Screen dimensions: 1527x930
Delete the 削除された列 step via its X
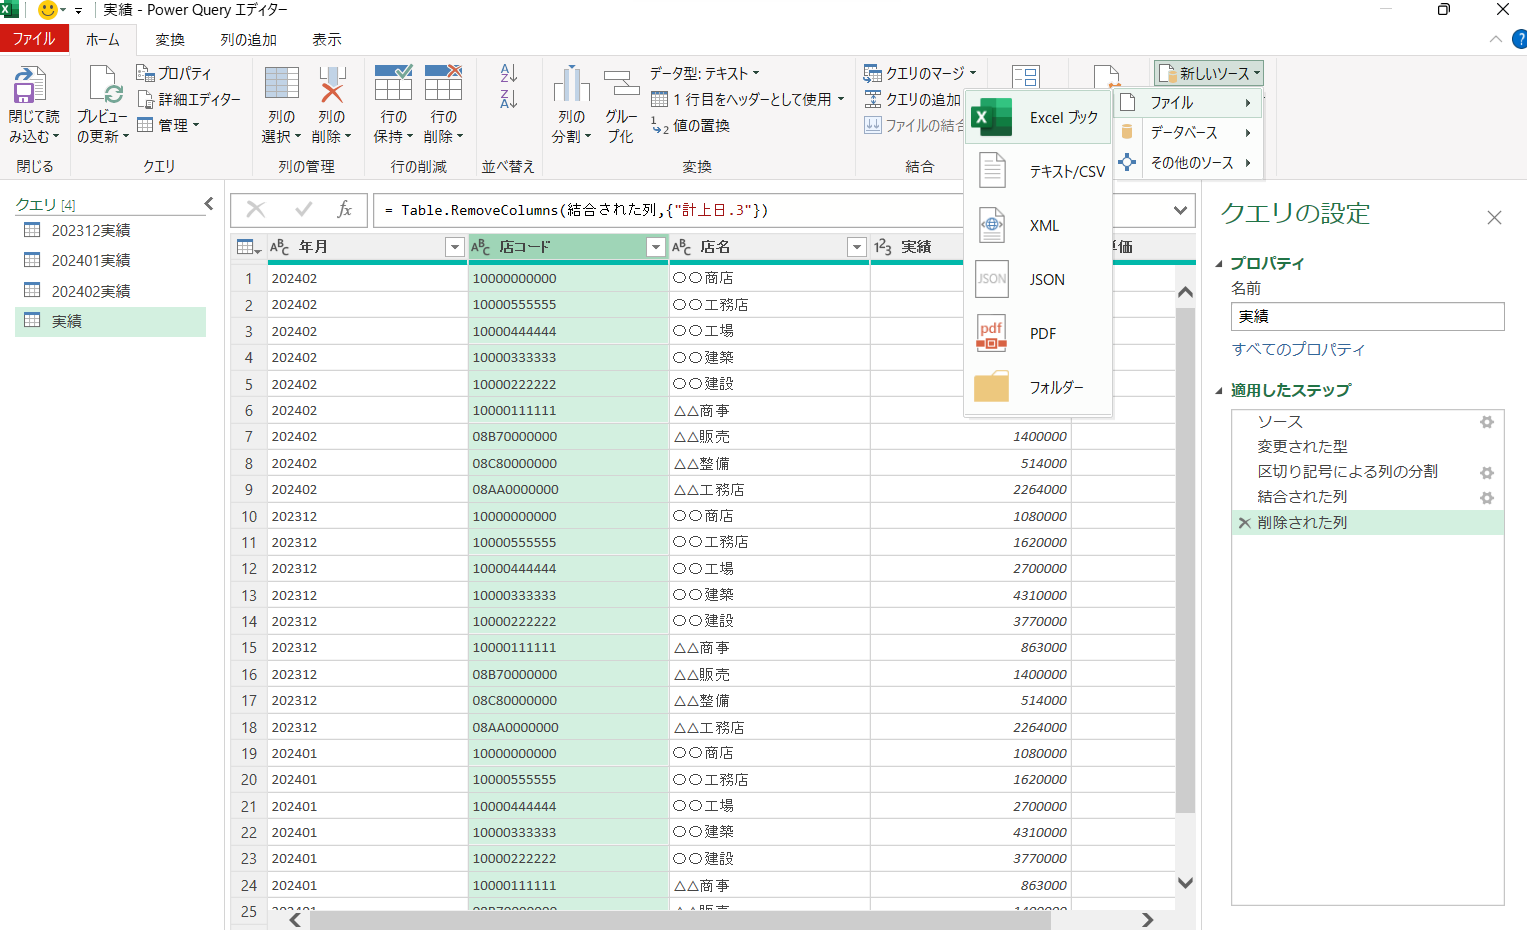[1244, 522]
